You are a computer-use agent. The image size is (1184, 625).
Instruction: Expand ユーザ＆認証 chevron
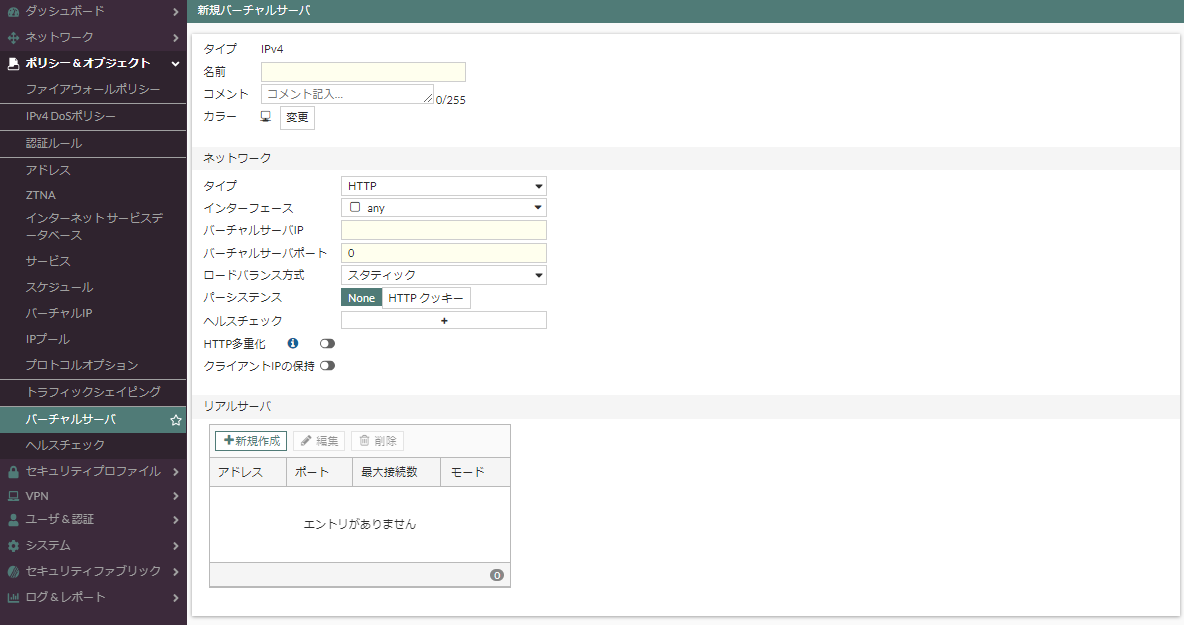click(176, 520)
